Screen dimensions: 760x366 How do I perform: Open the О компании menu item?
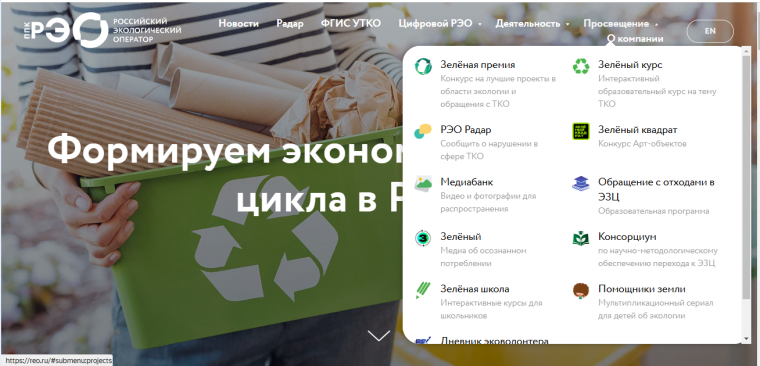(635, 39)
